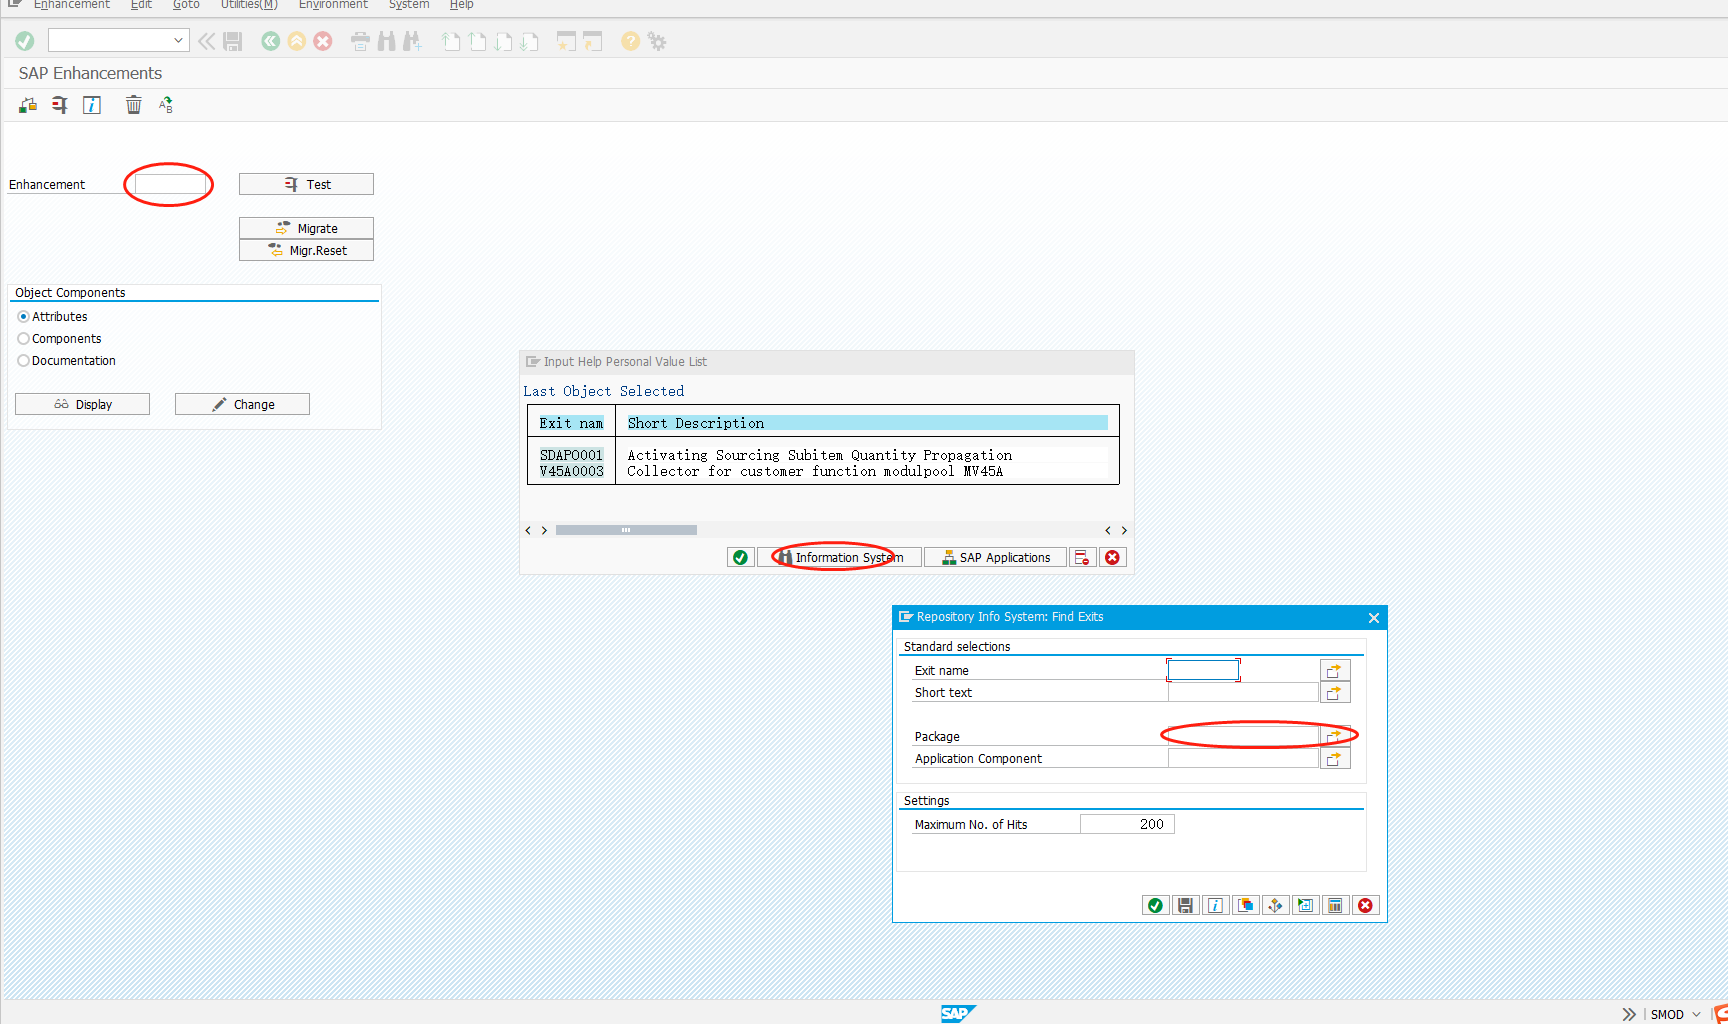Open the Enhancement menu
This screenshot has width=1728, height=1024.
pos(72,5)
